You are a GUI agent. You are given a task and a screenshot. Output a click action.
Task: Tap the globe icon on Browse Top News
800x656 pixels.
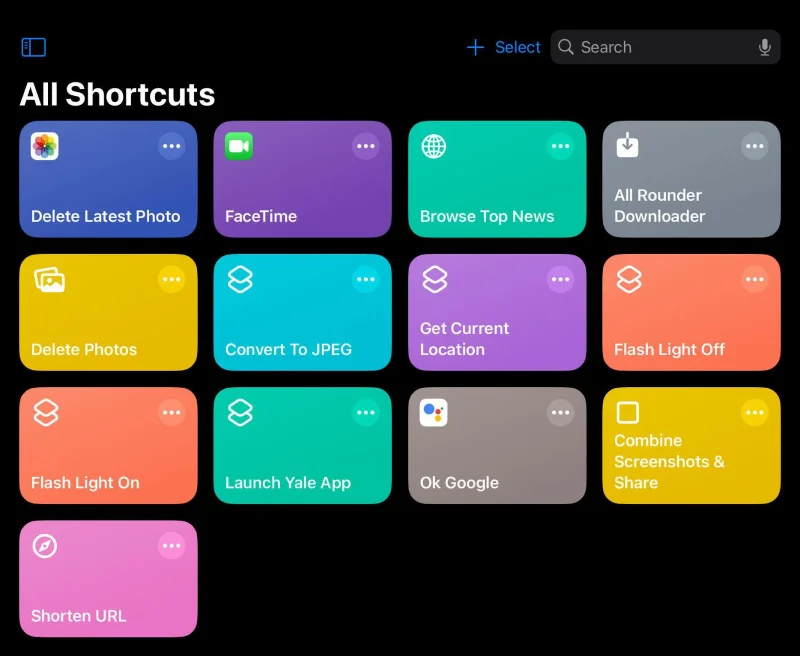[x=434, y=146]
